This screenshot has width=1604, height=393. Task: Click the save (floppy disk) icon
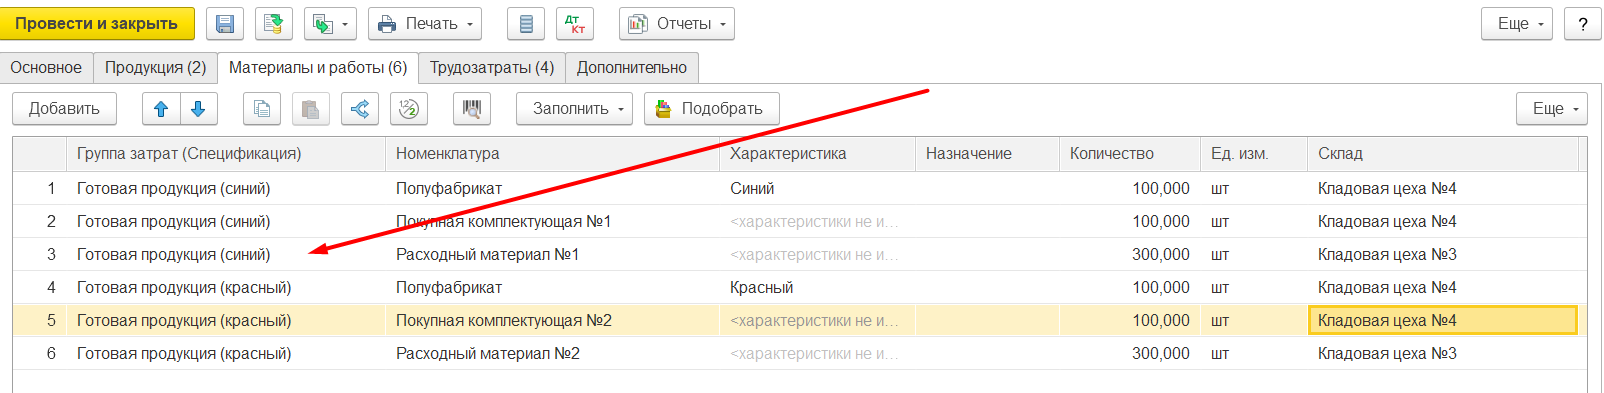[x=225, y=23]
